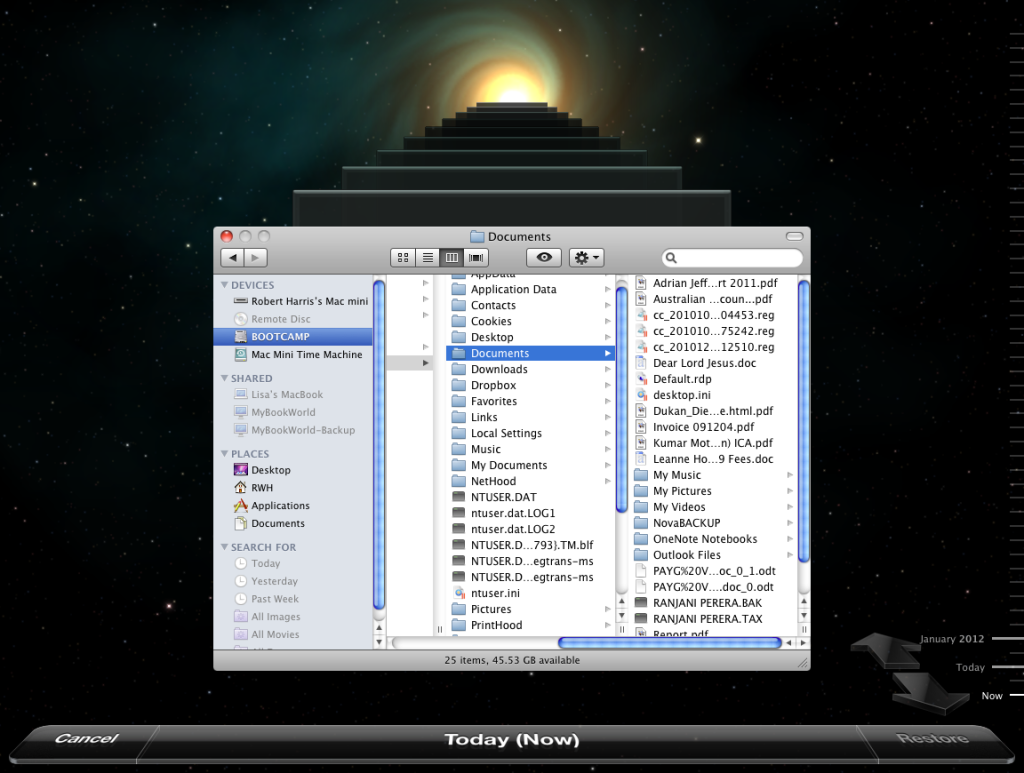This screenshot has height=773, width=1024.
Task: Select Lisa's MacBook shared computer
Action: point(278,394)
